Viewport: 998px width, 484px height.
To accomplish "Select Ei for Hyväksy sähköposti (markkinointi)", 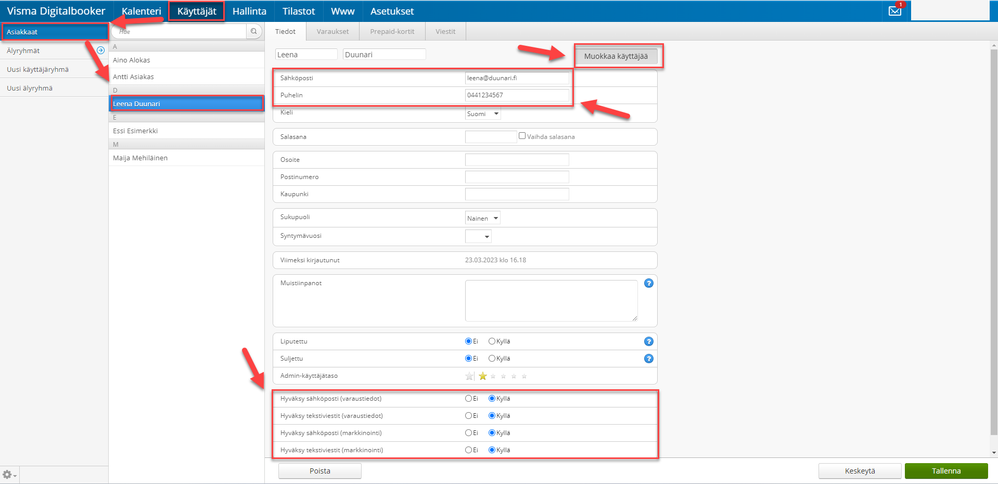I will [468, 433].
